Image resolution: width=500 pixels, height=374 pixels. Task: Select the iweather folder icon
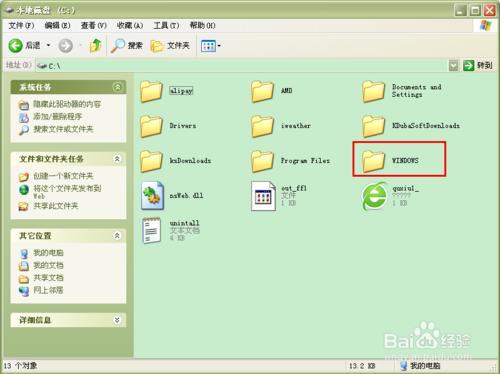point(262,126)
